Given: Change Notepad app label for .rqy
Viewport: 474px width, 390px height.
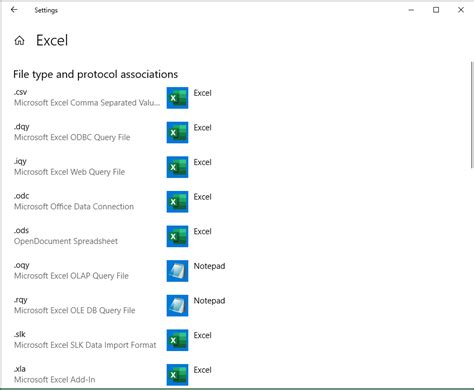Looking at the screenshot, I should pos(209,301).
